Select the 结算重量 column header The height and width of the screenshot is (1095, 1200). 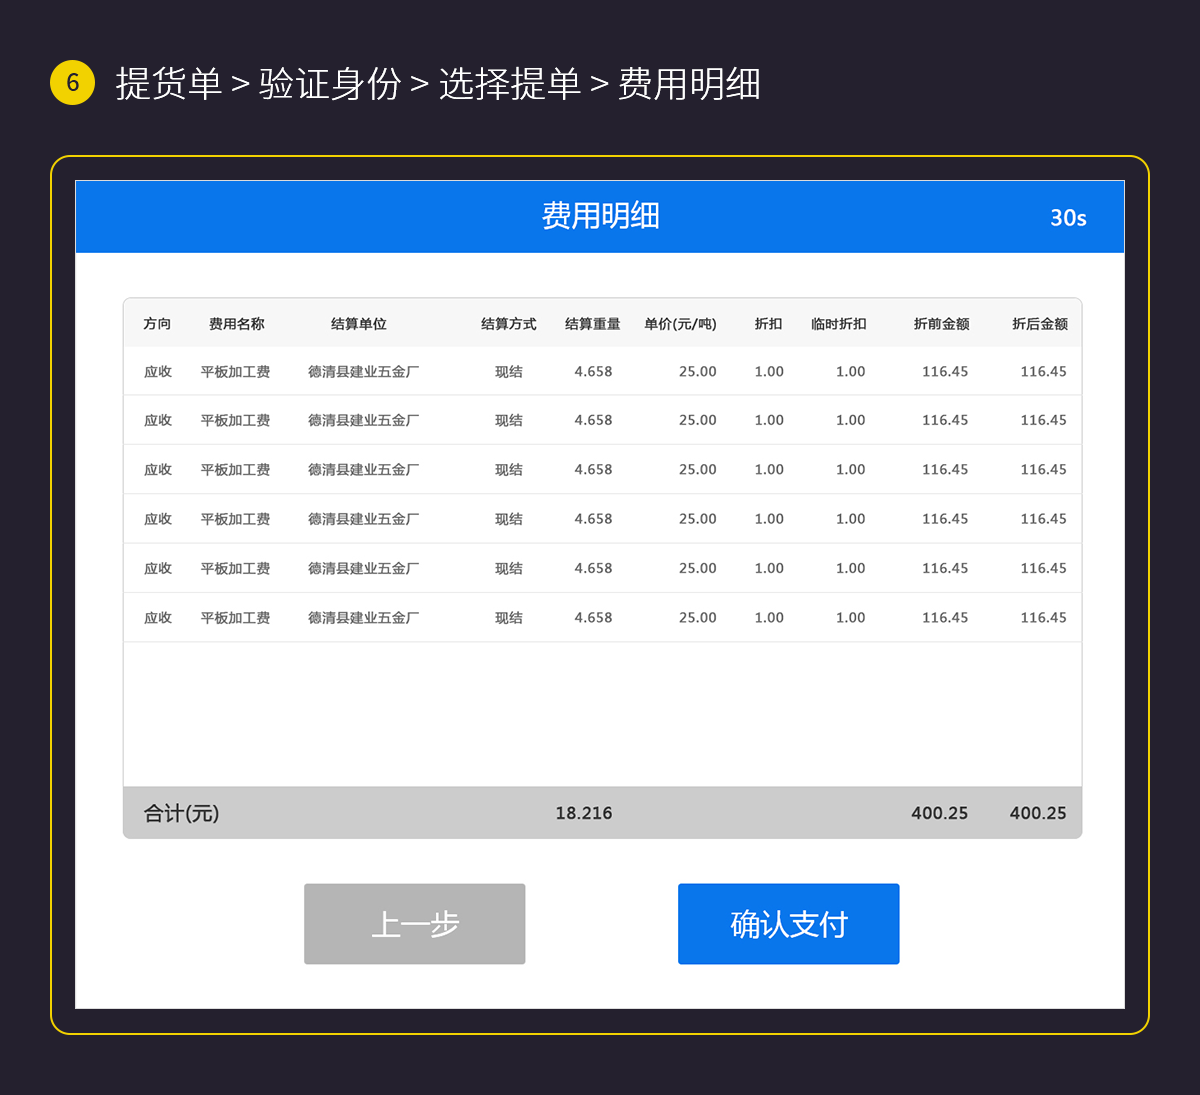click(592, 324)
